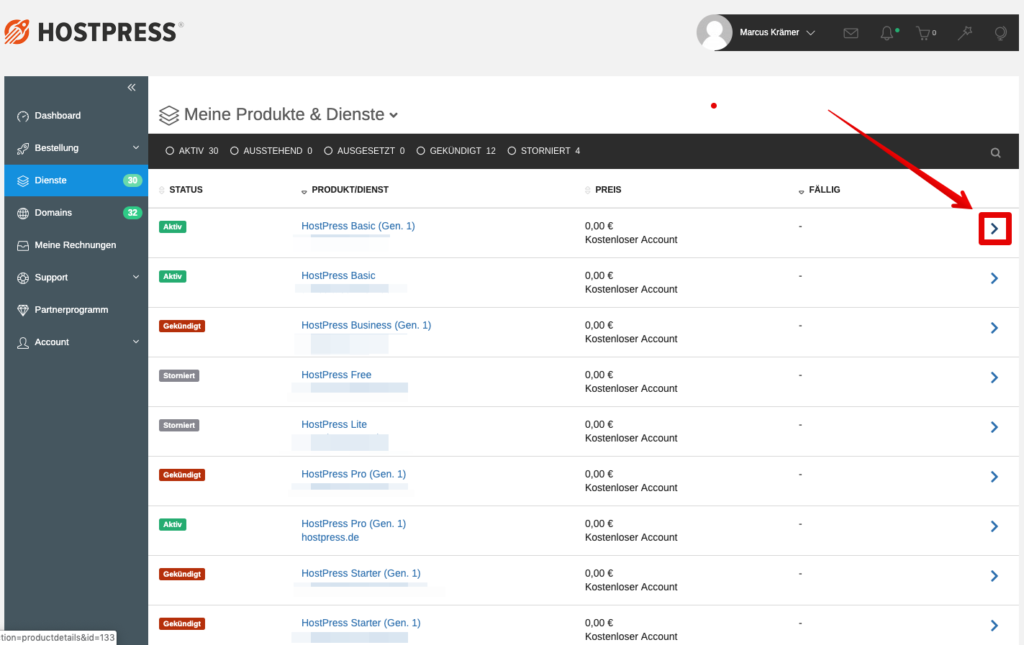This screenshot has width=1024, height=645.
Task: Open the shopping cart icon
Action: [x=924, y=33]
